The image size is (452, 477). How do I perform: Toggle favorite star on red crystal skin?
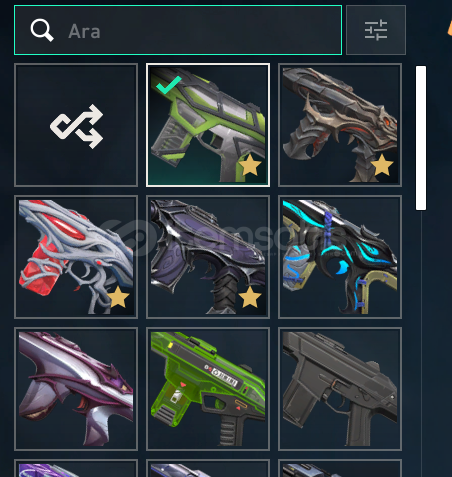[118, 297]
